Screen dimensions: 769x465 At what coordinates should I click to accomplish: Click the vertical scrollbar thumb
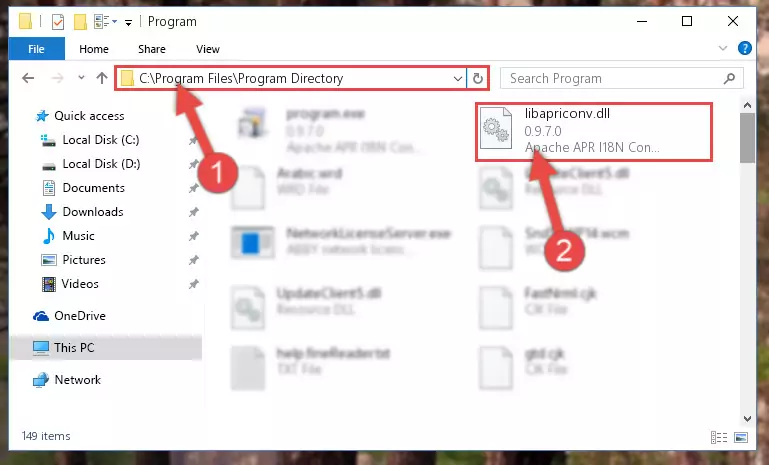747,138
